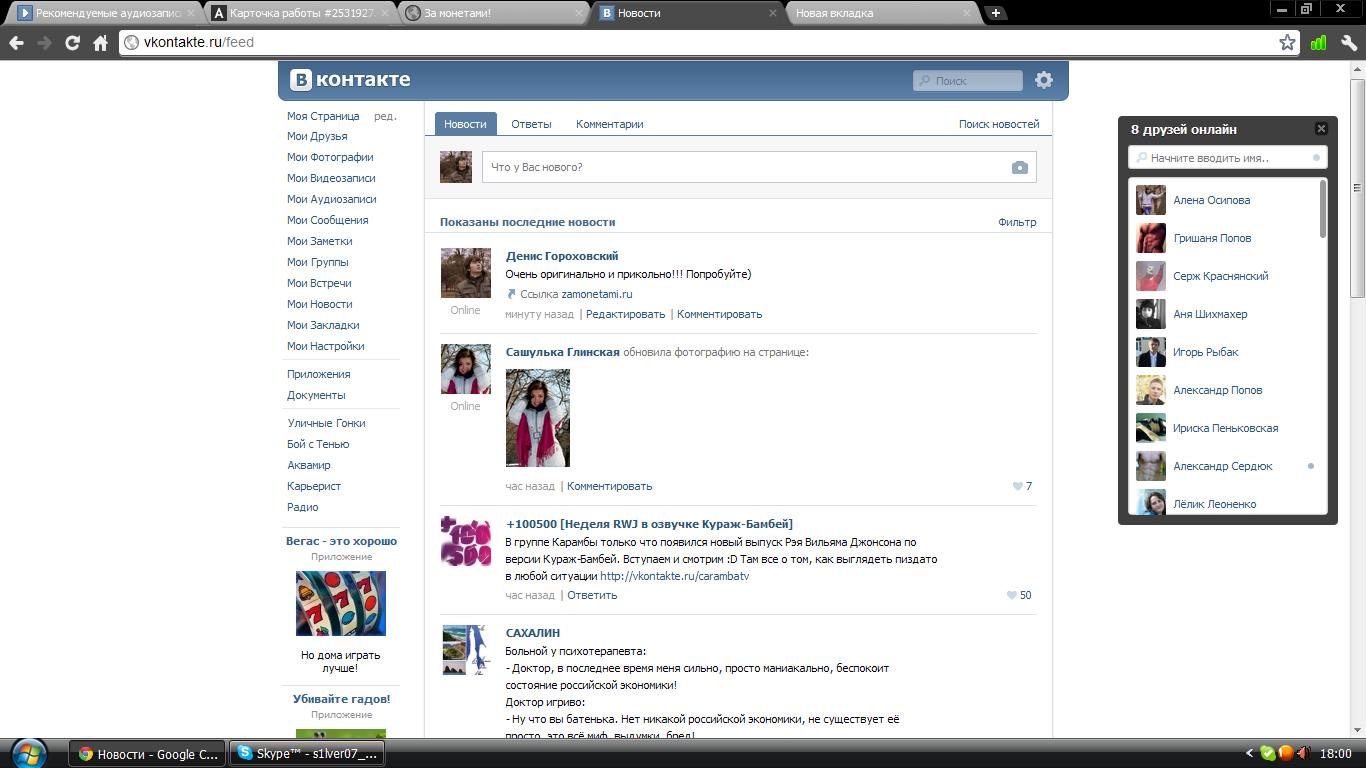The width and height of the screenshot is (1366, 768).
Task: Open Skype from the taskbar
Action: tap(307, 754)
